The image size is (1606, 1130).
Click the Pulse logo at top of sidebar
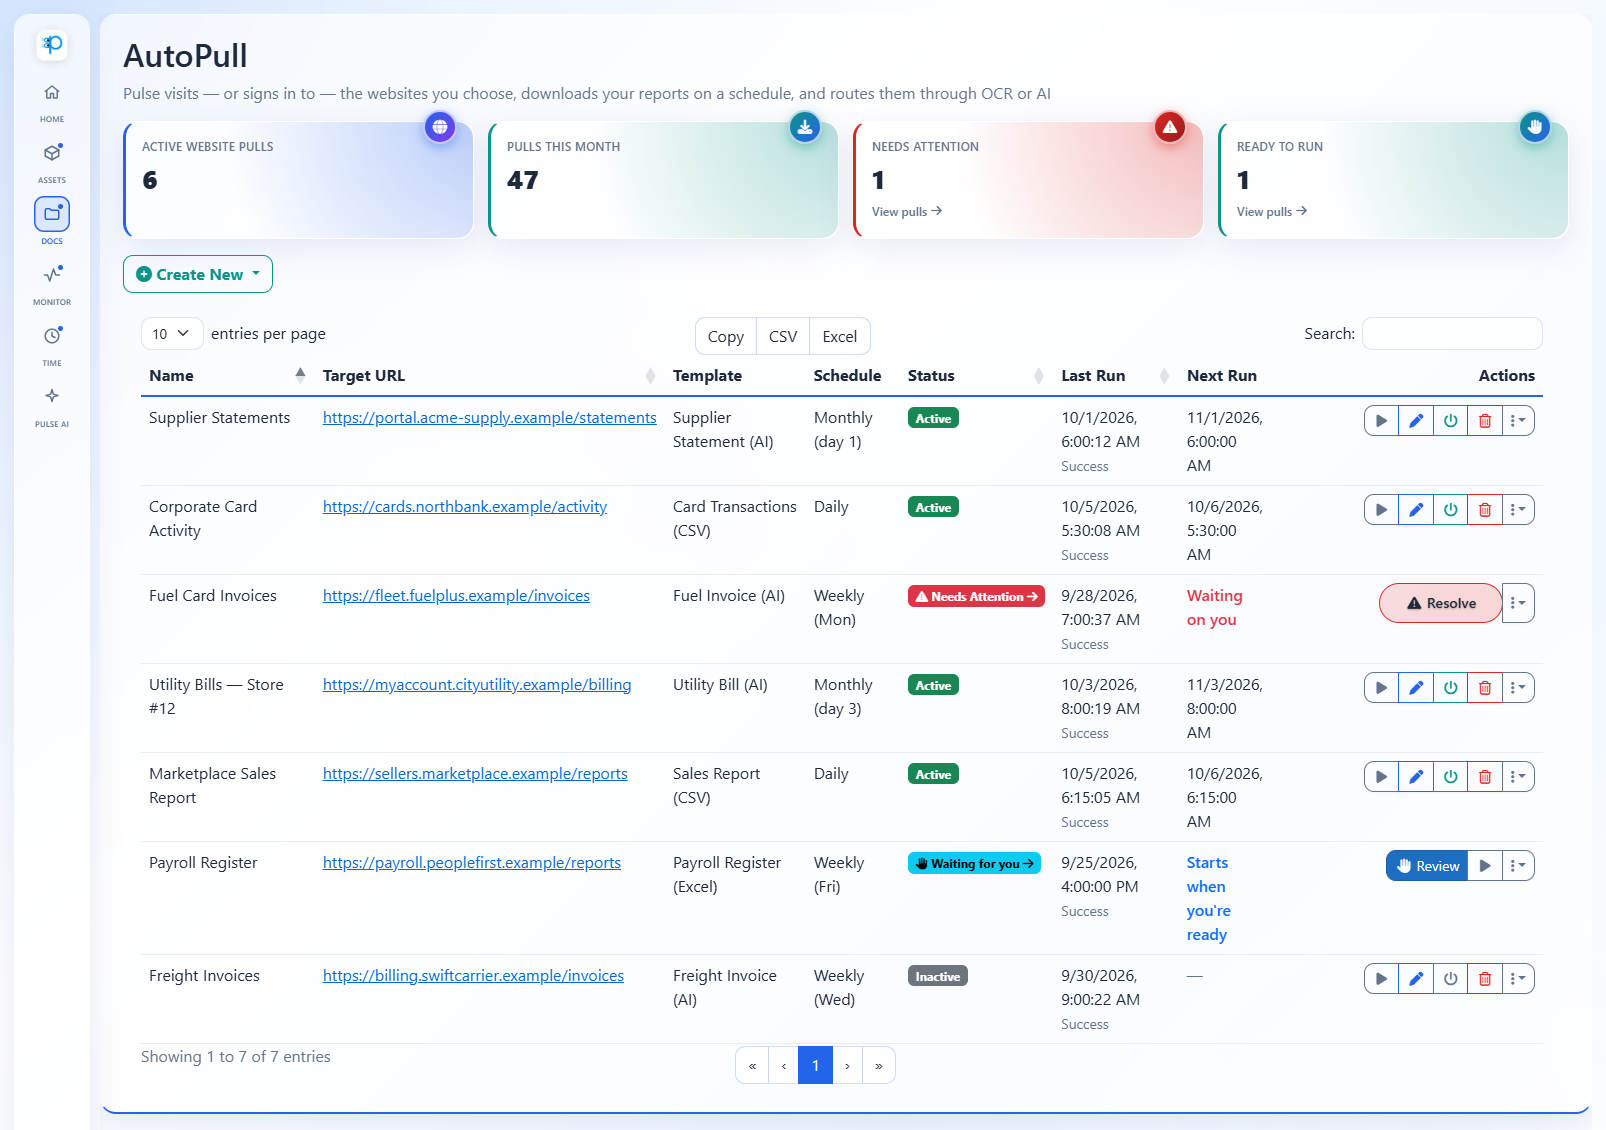point(52,44)
